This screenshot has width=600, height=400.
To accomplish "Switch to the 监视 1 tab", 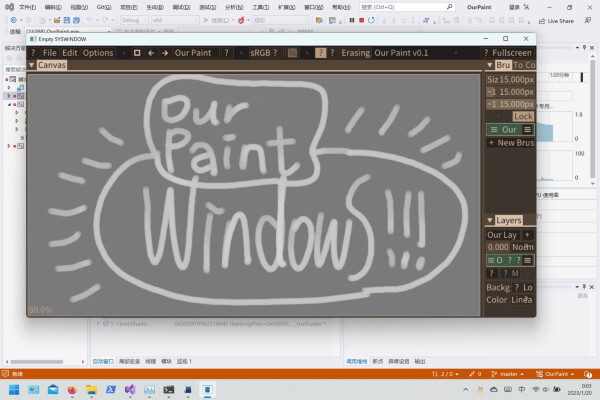I will 184,361.
